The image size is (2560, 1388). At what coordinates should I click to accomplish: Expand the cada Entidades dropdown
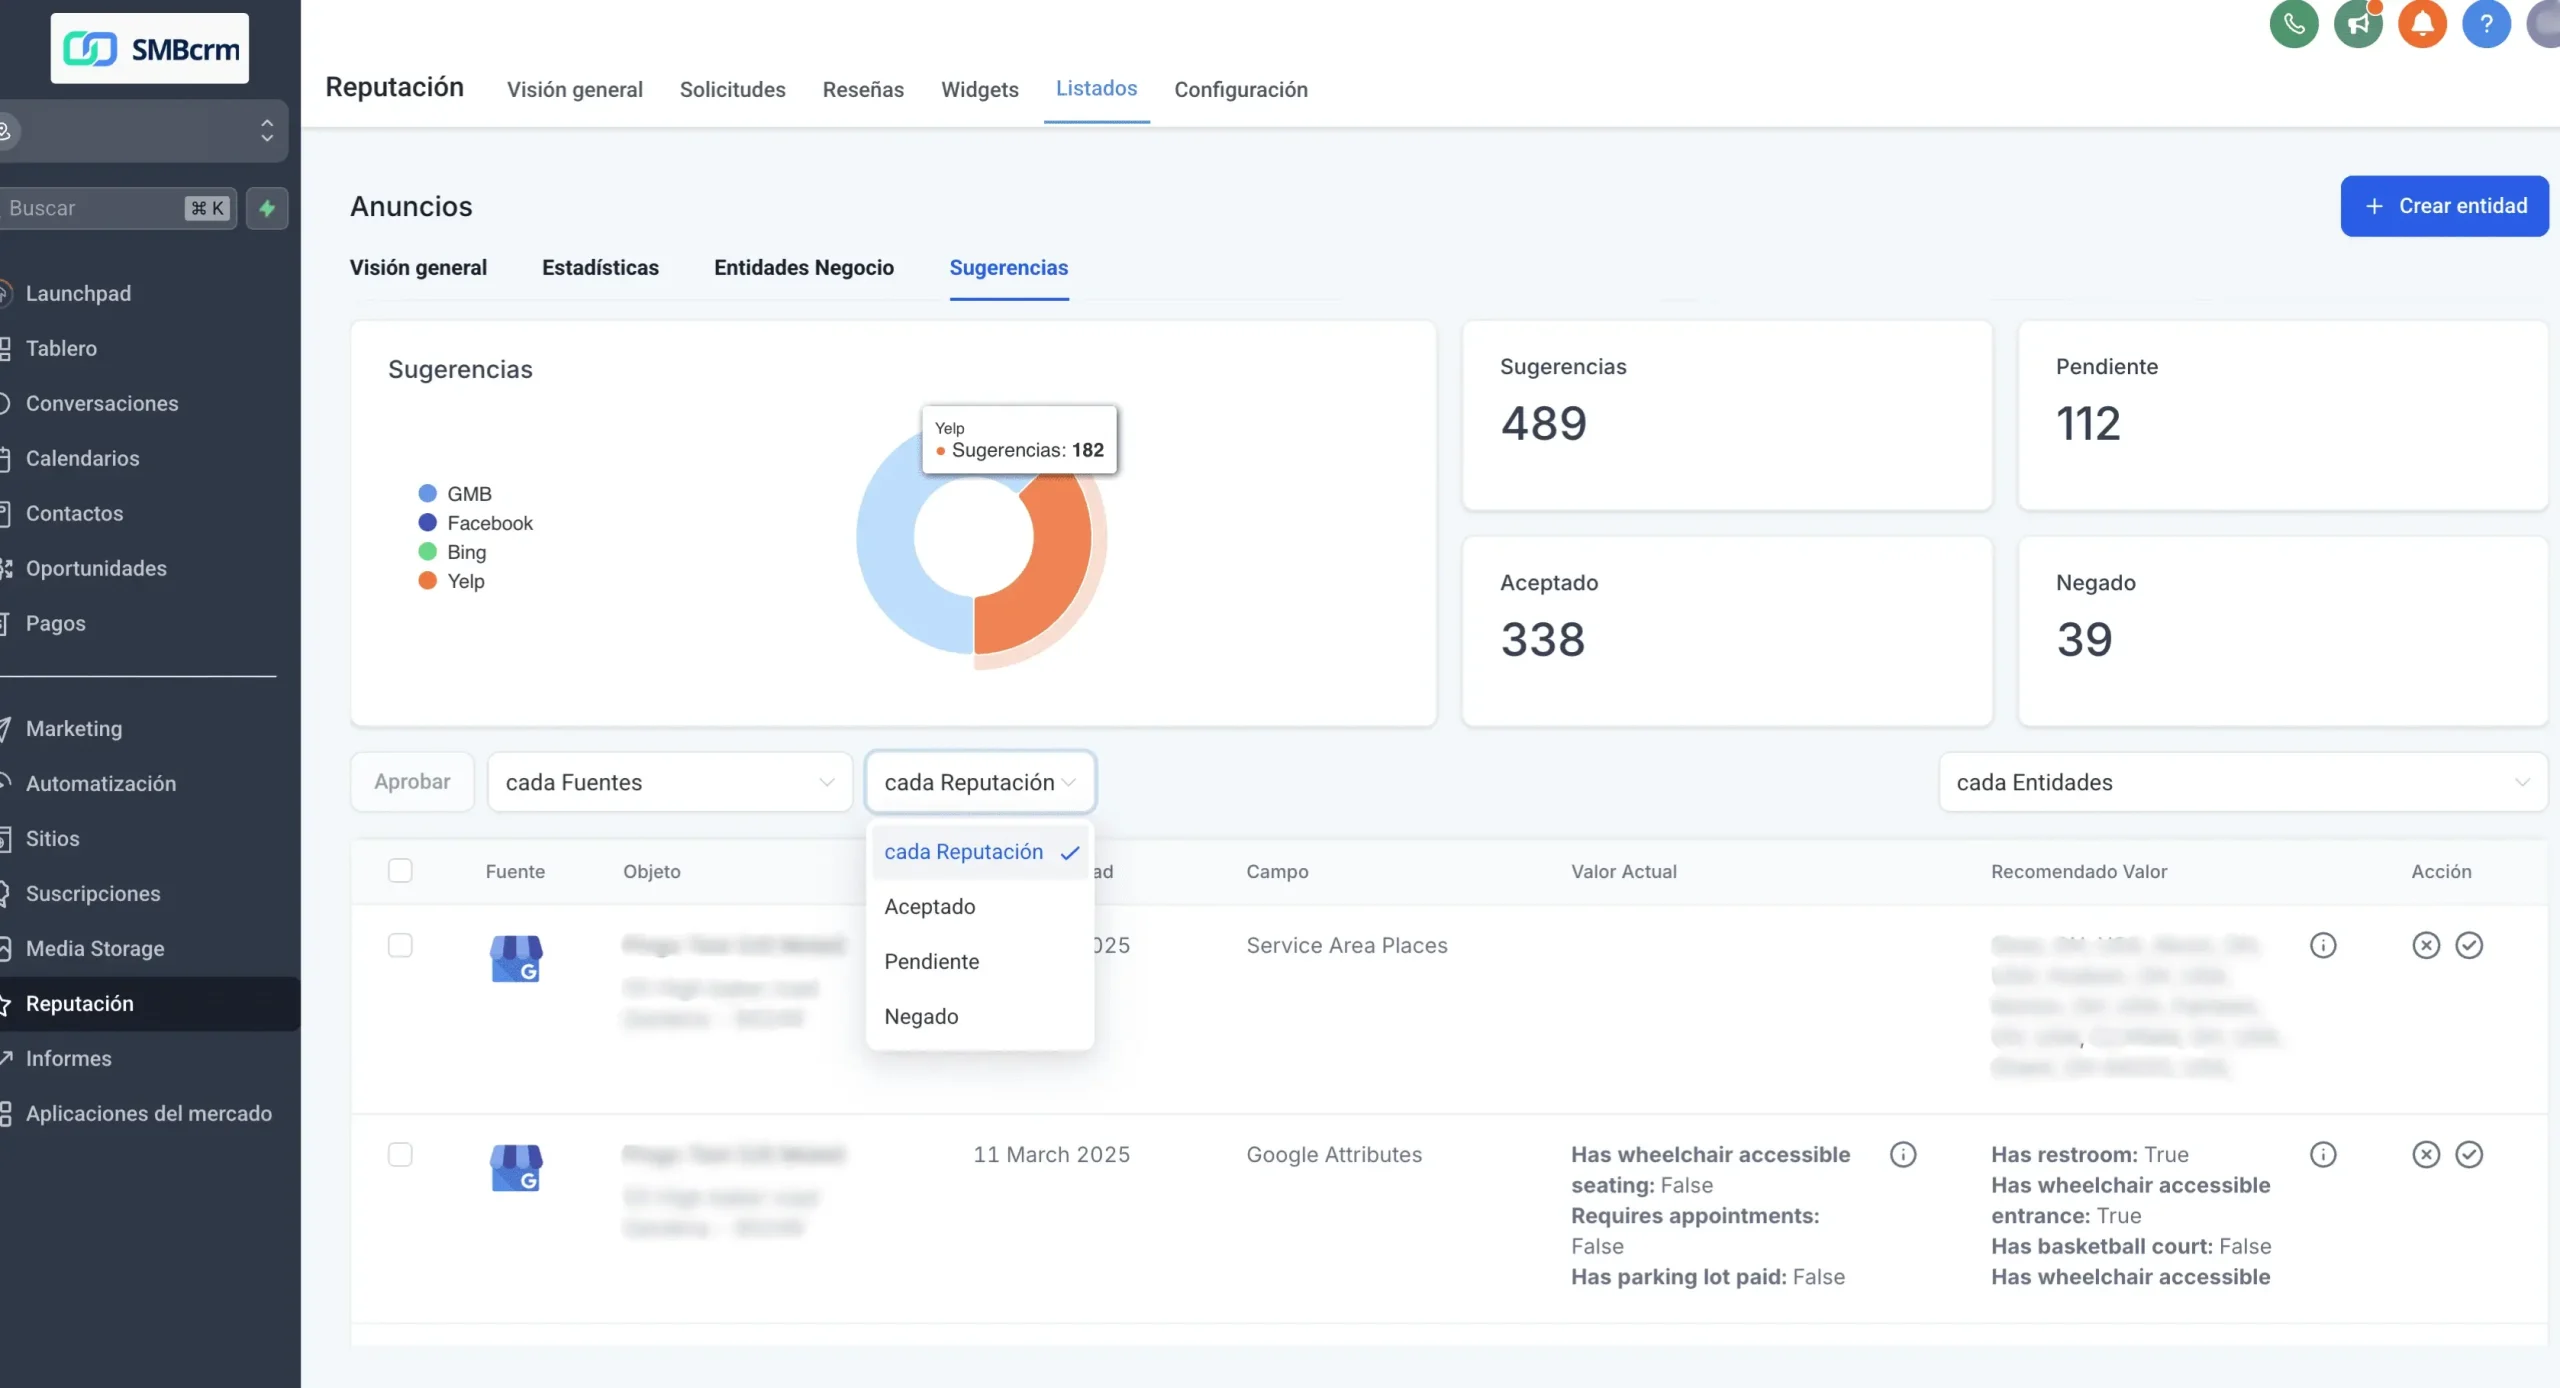2243,782
